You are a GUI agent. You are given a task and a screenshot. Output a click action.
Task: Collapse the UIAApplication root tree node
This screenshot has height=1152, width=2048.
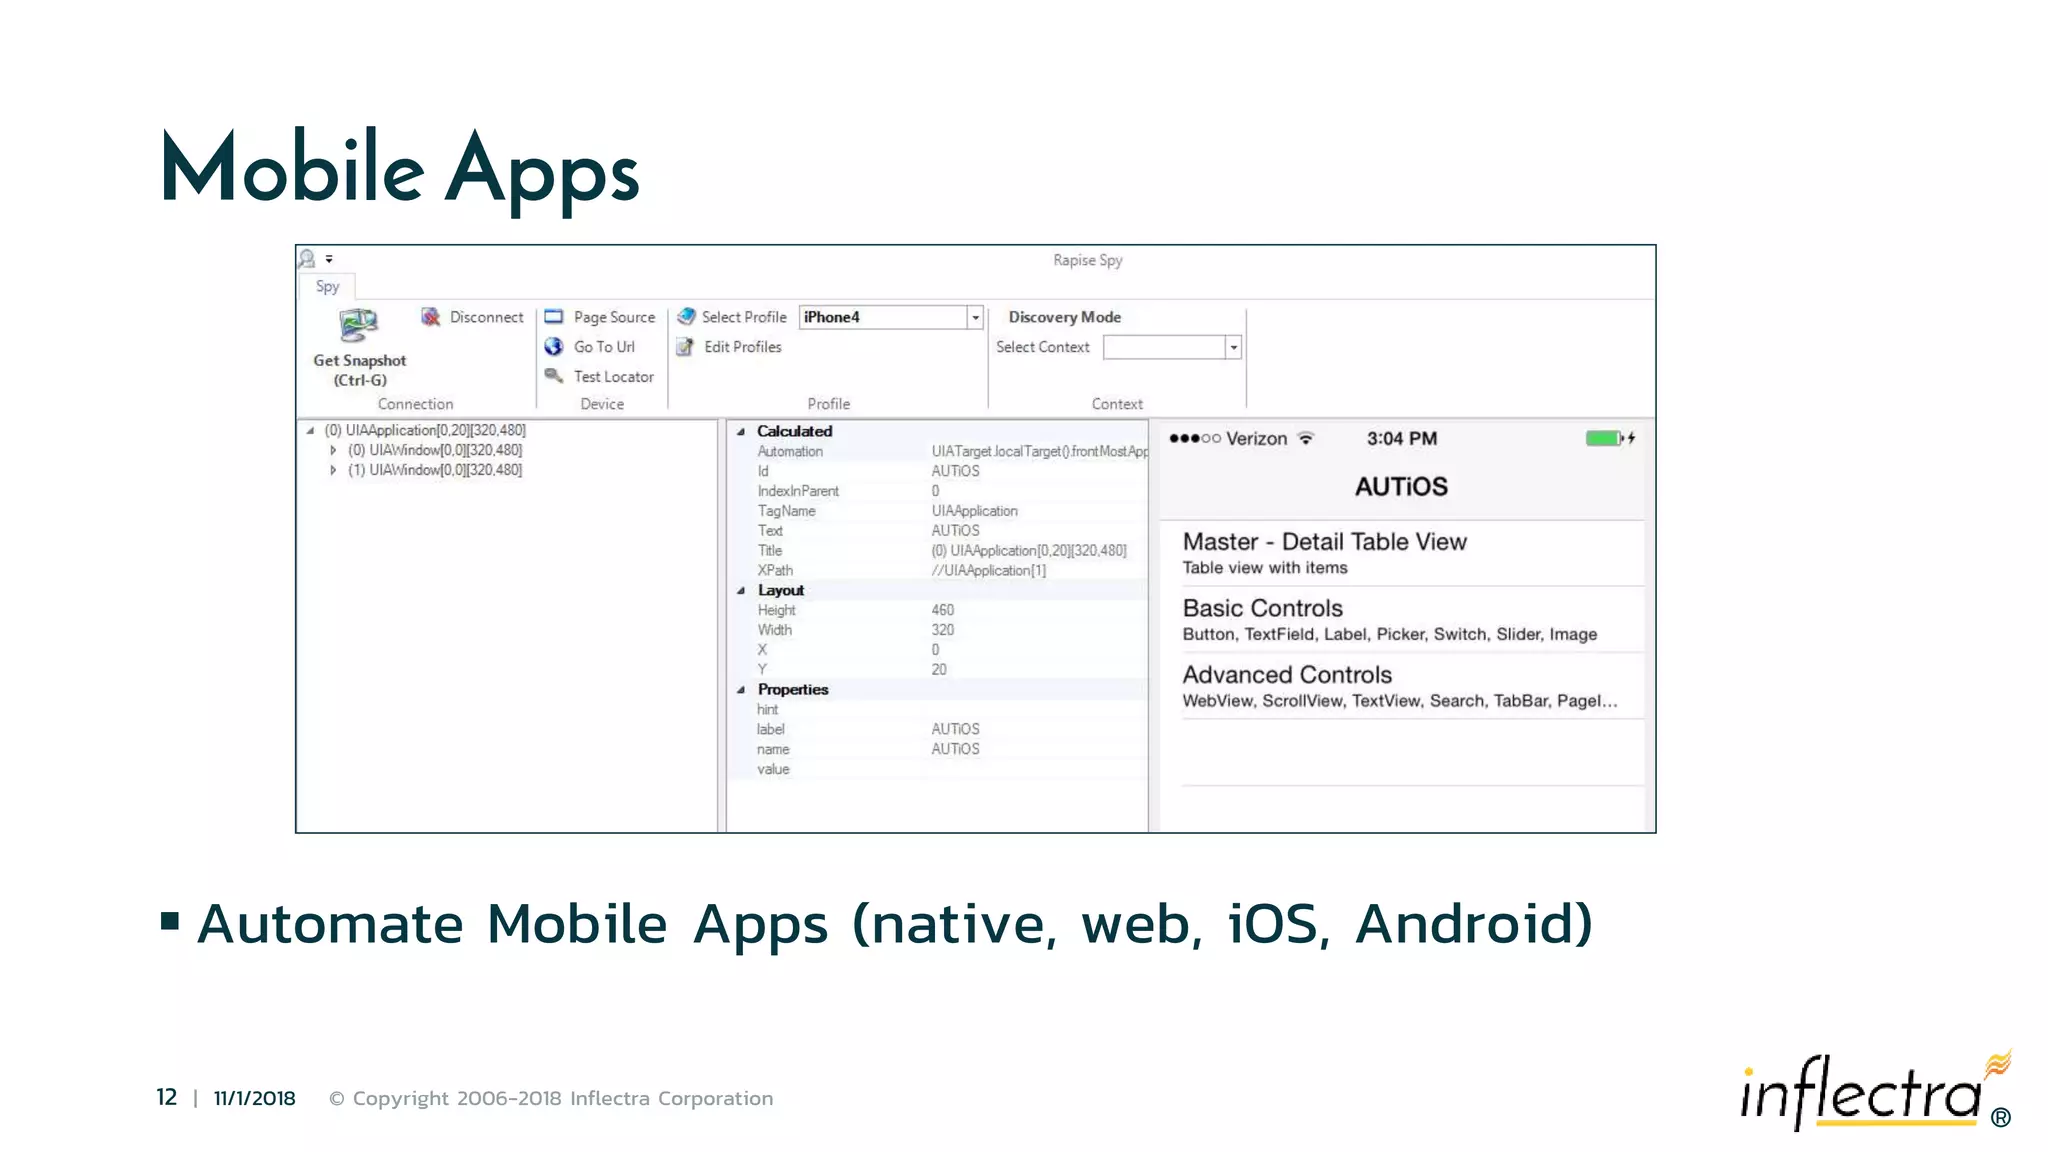click(311, 431)
